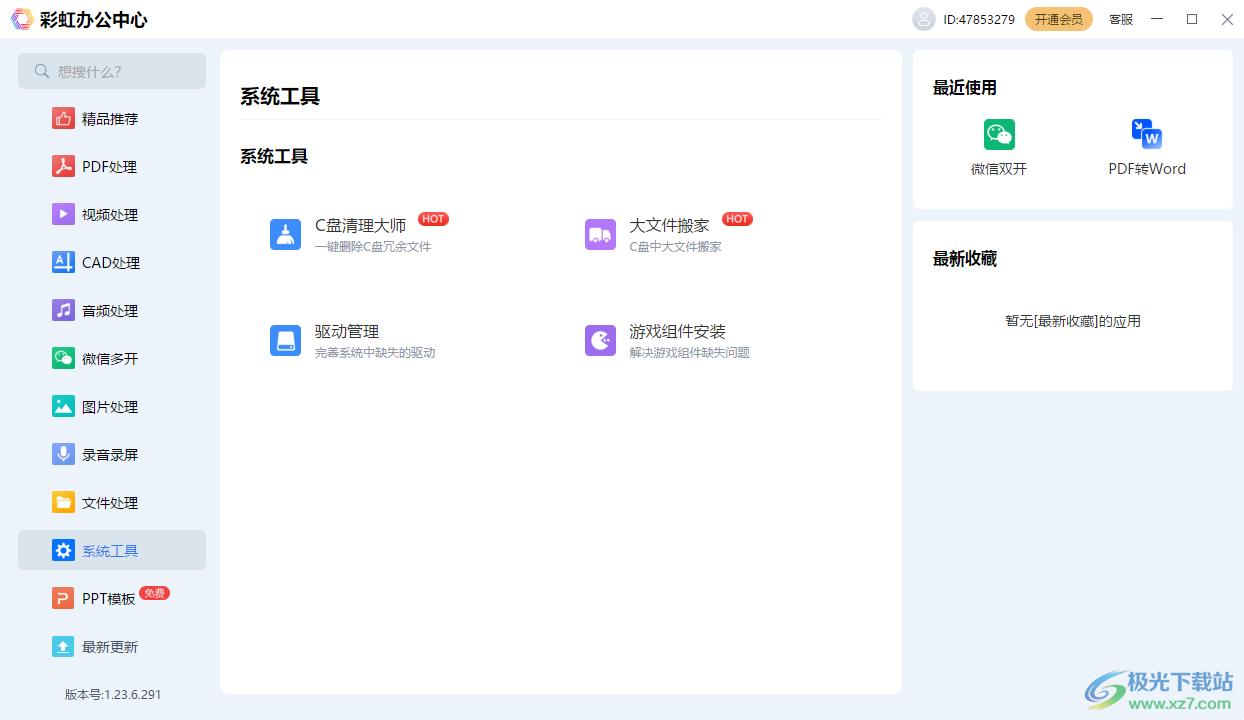The image size is (1244, 720).
Task: Open 客服 support link
Action: [x=1121, y=19]
